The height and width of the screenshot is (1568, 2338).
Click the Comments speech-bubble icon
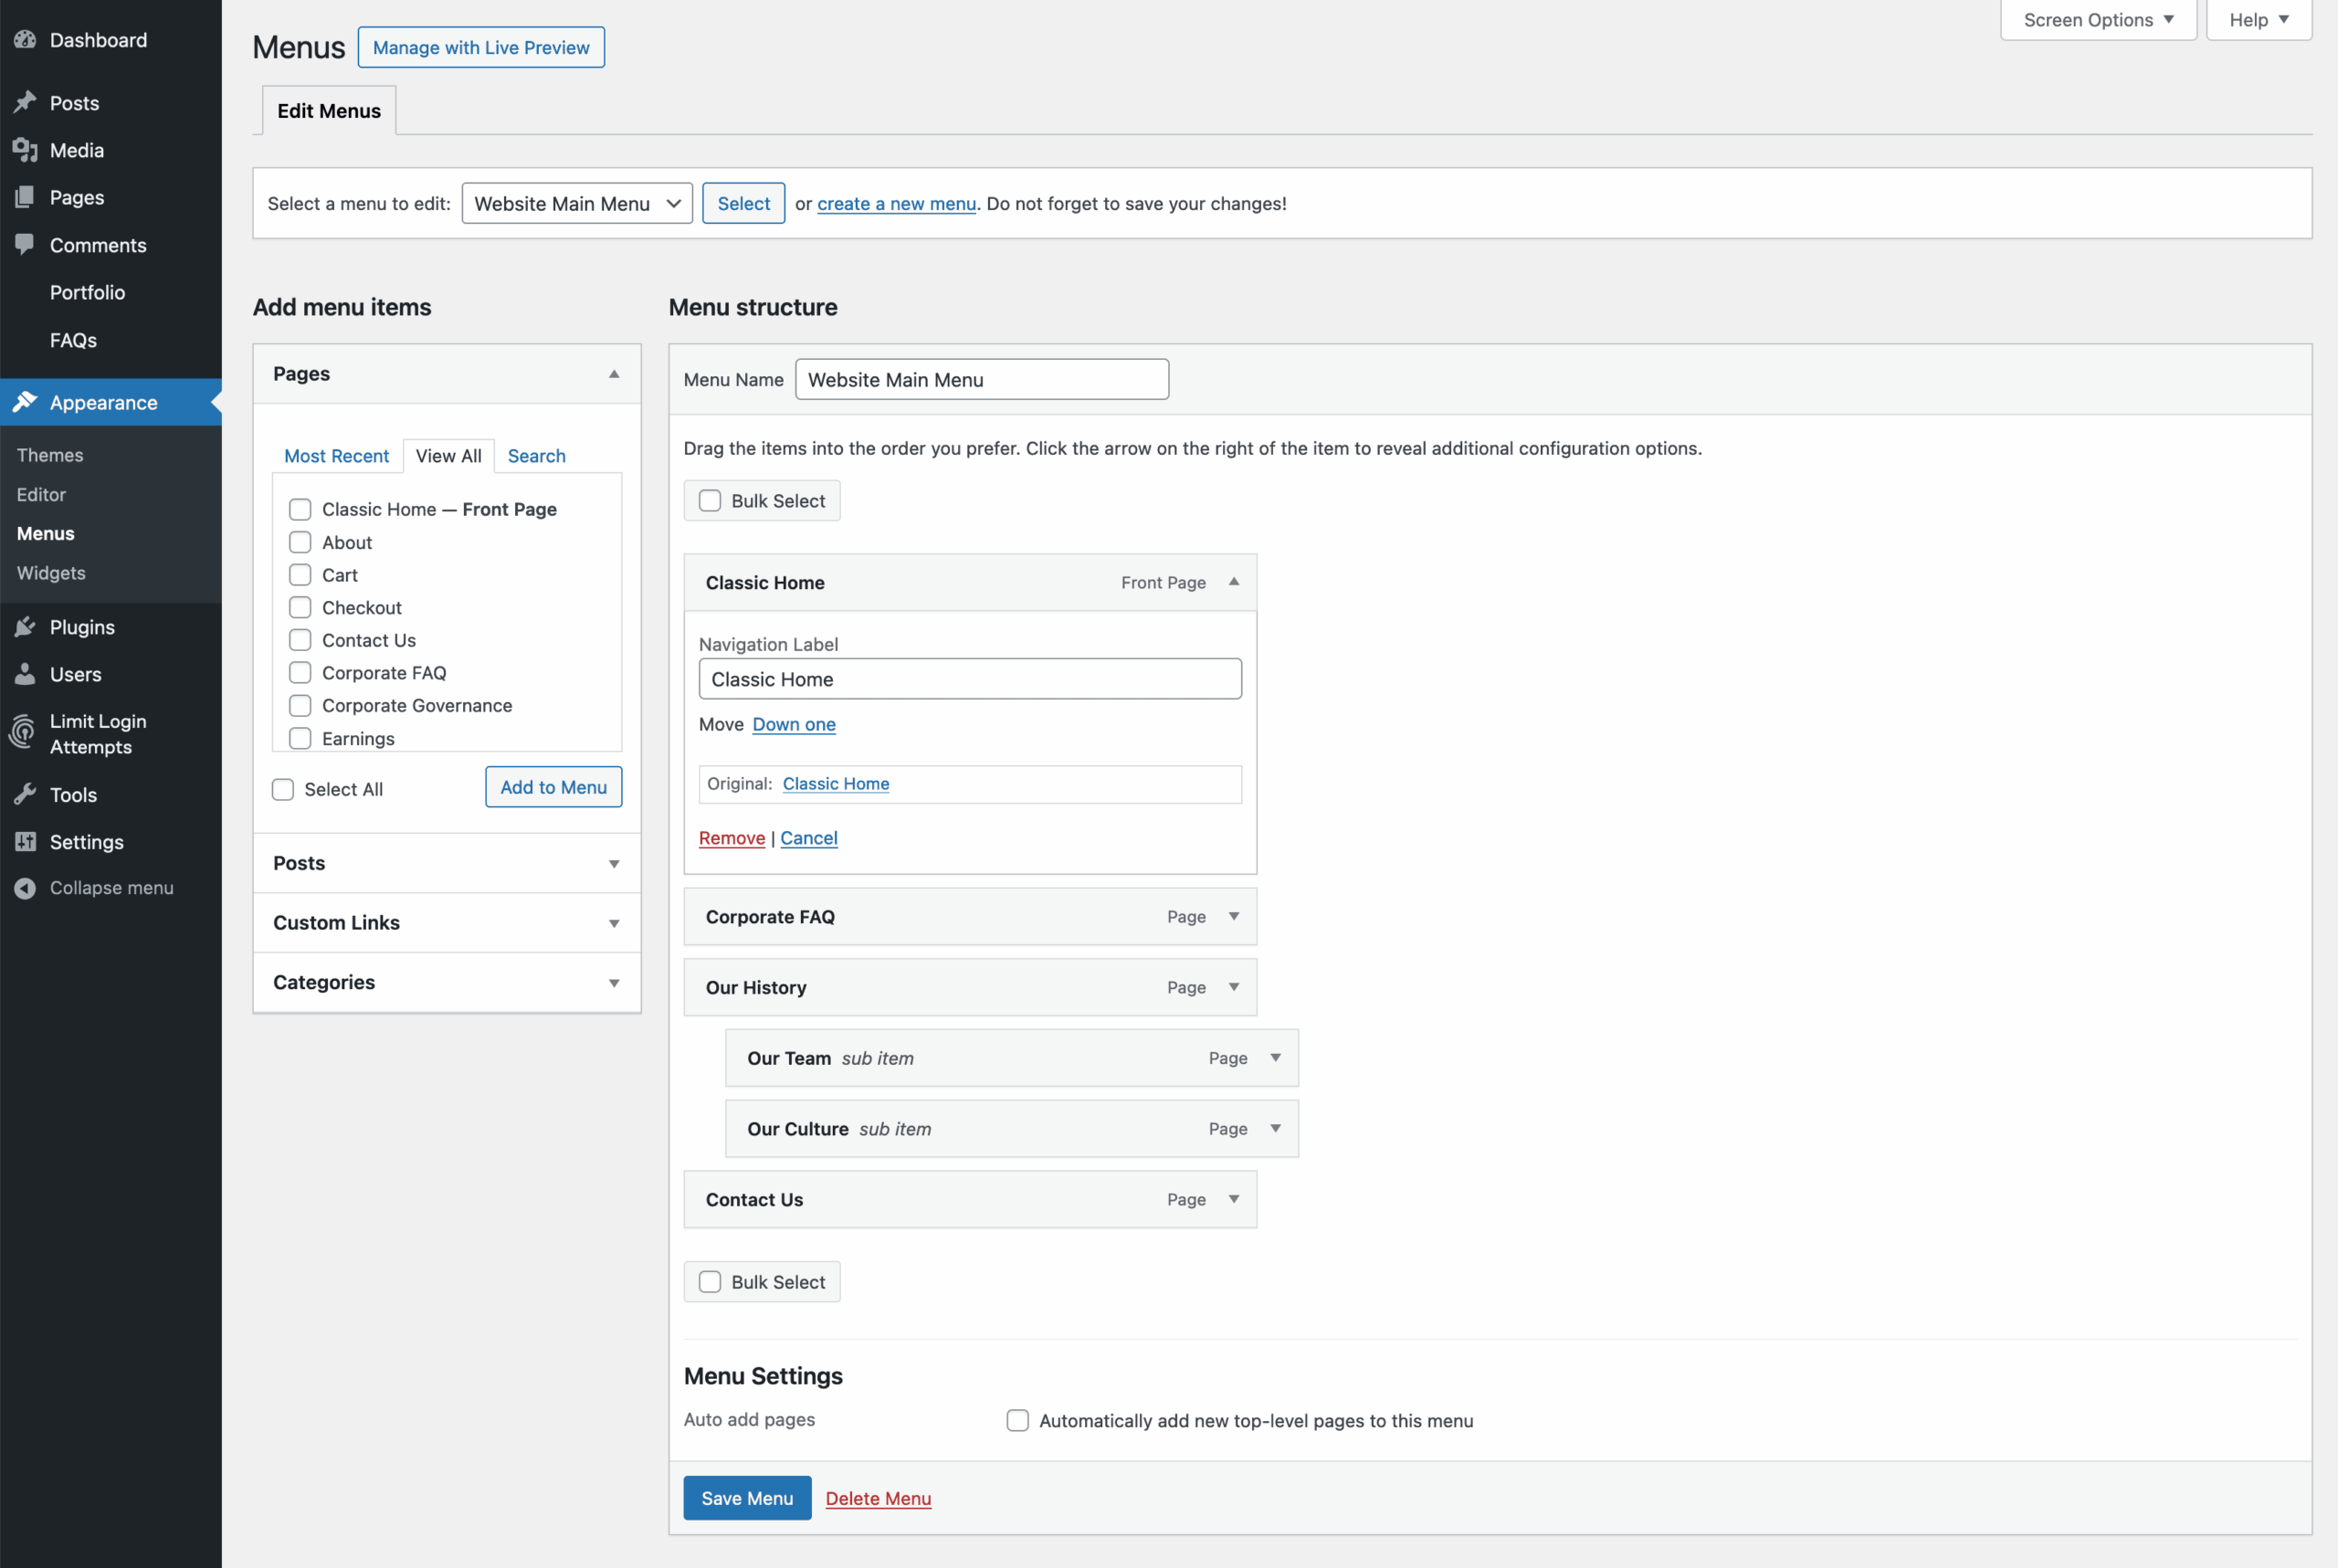point(27,244)
